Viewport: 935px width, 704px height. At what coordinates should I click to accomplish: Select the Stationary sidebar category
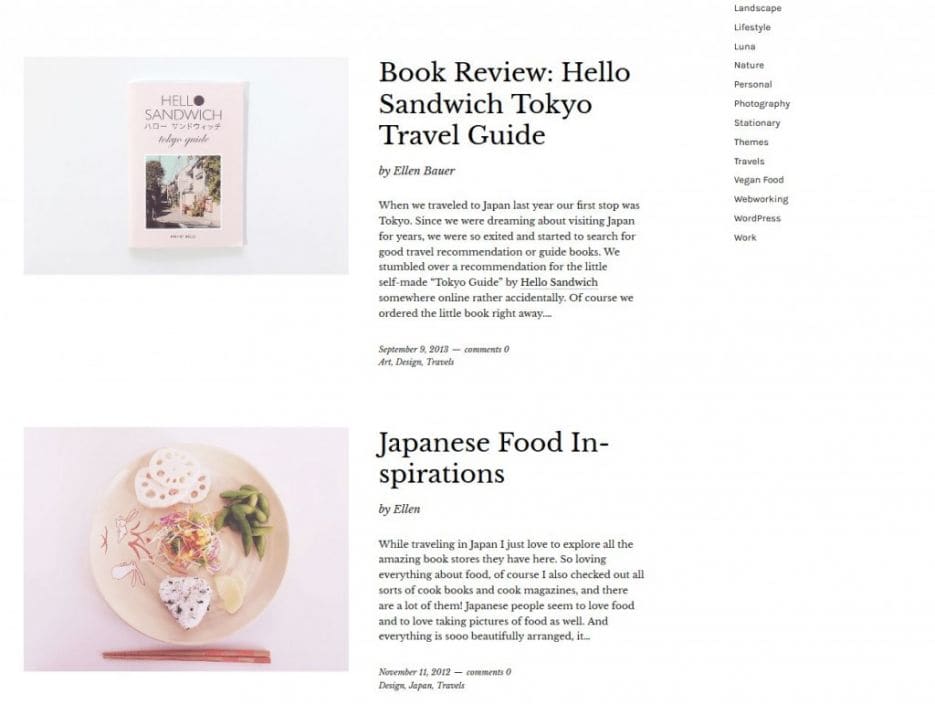point(757,123)
